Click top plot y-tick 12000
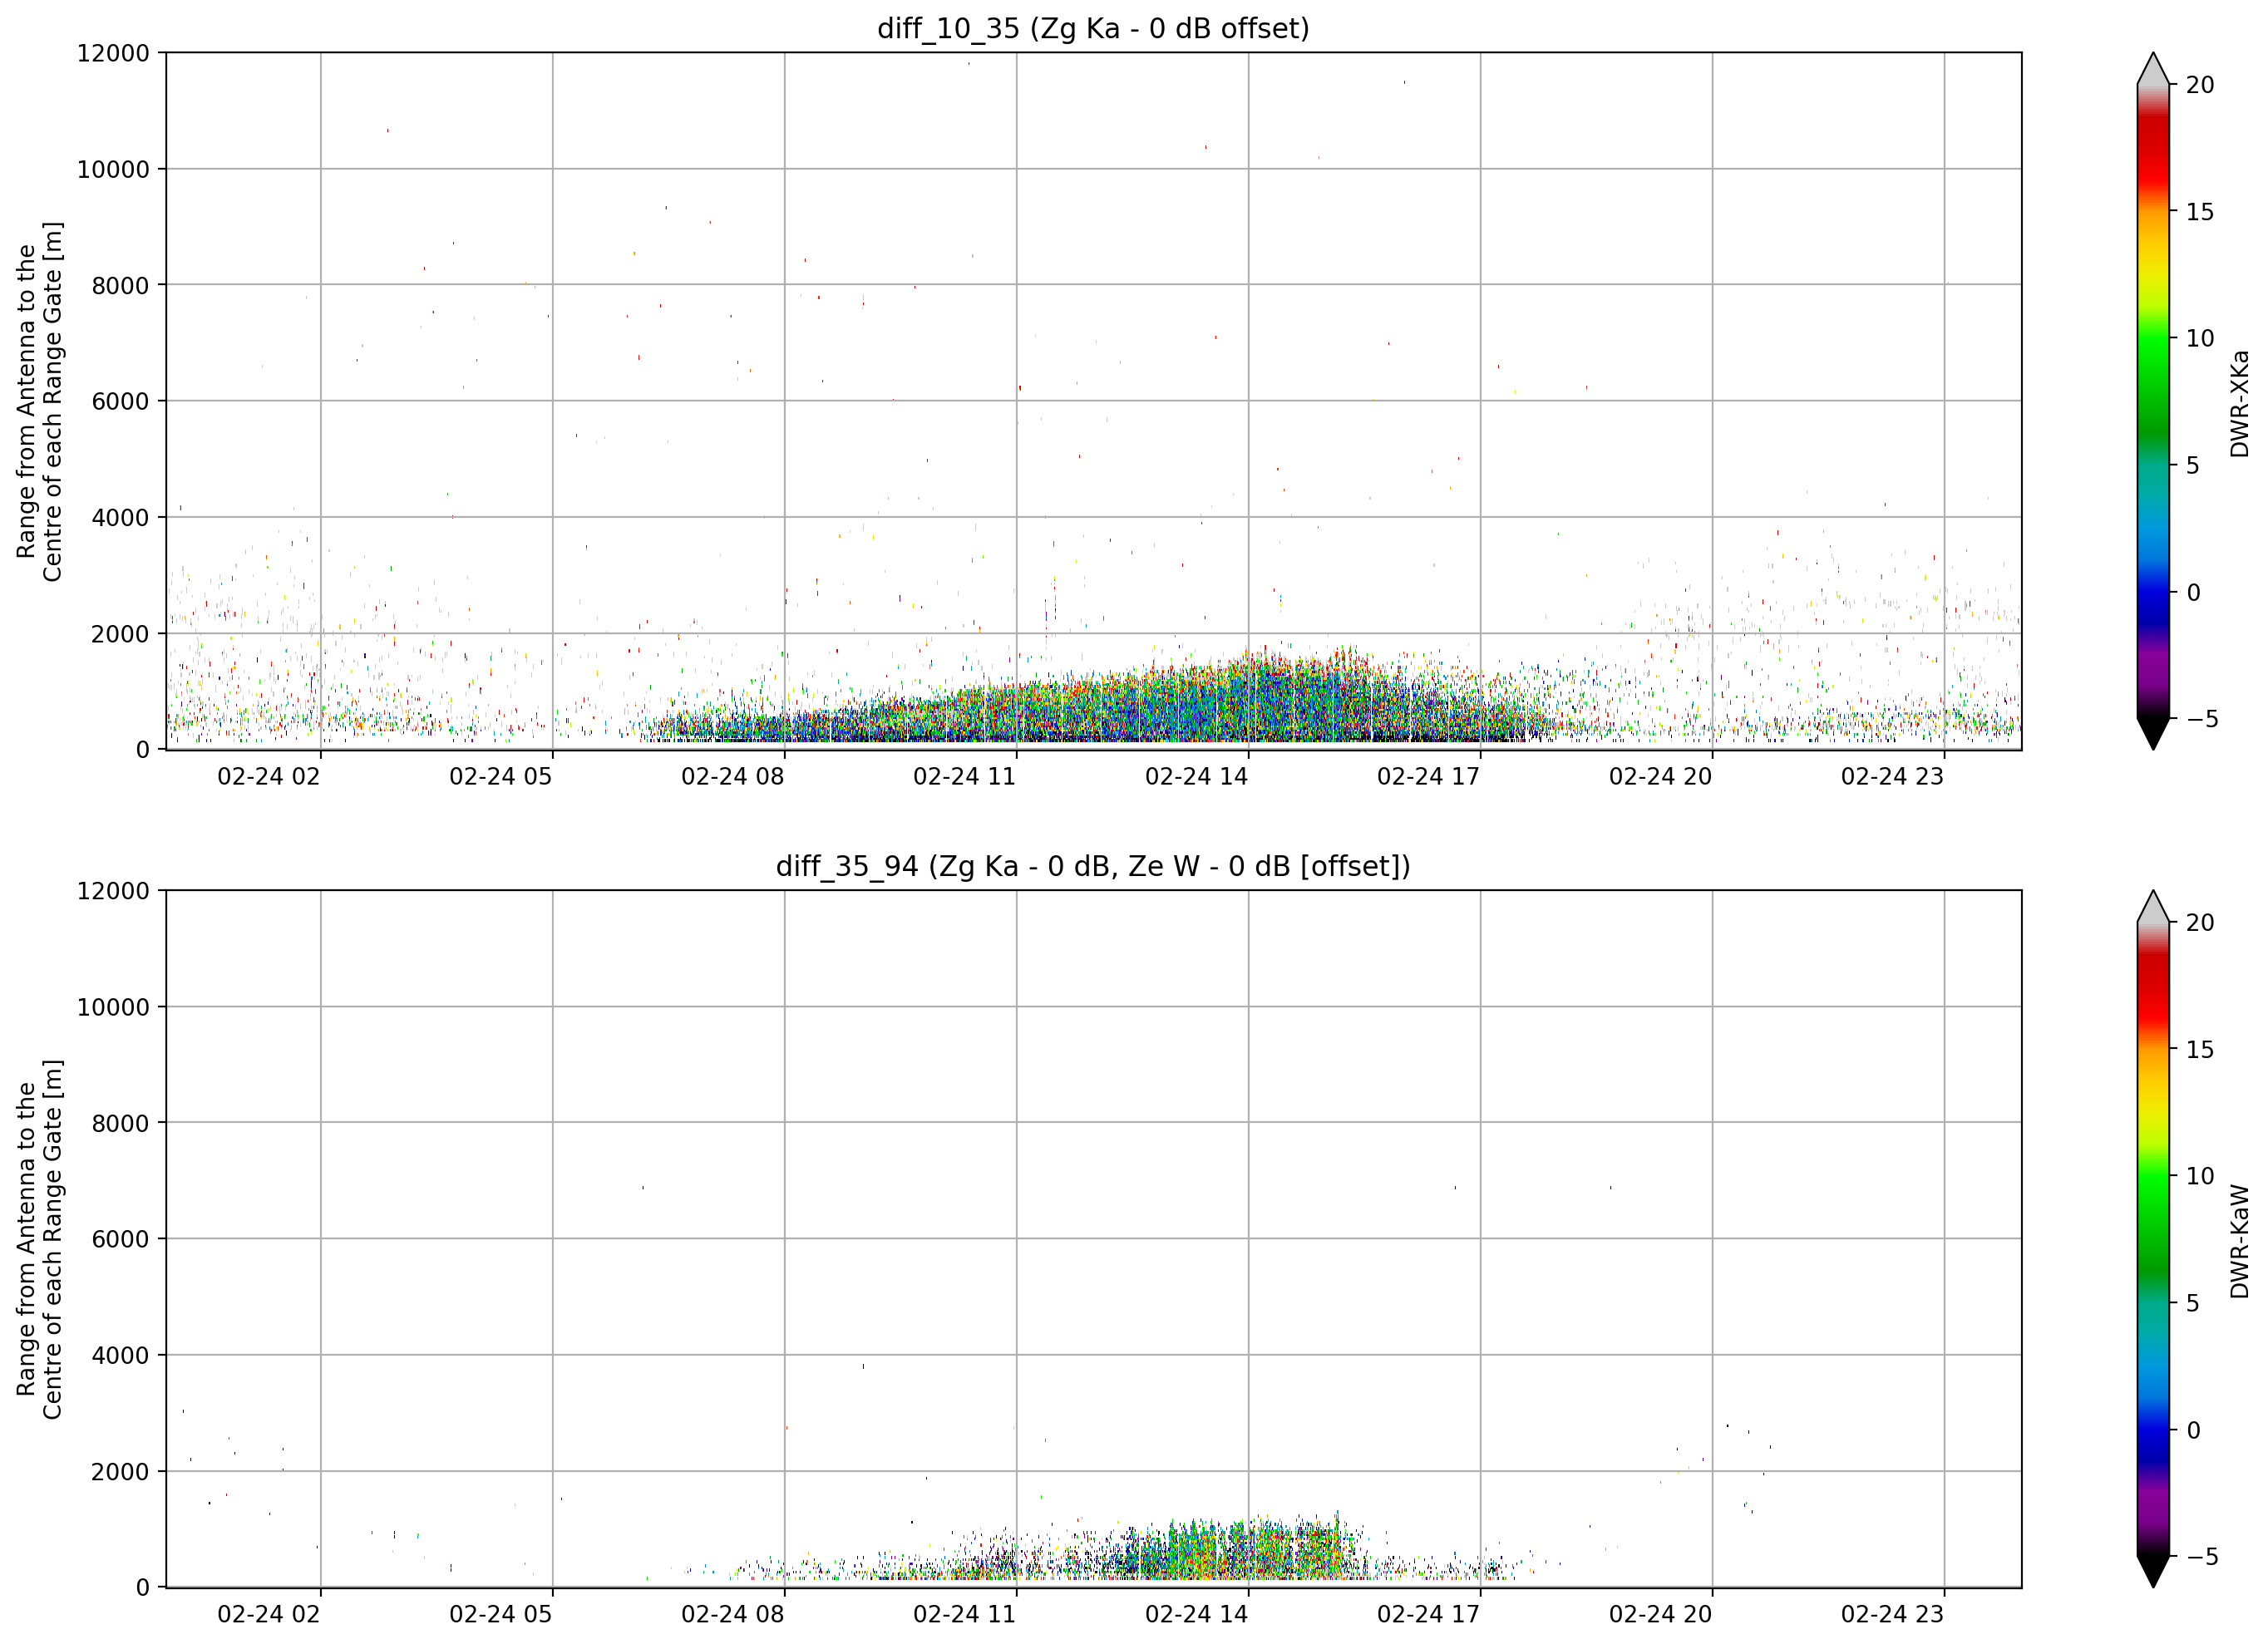This screenshot has width=2268, height=1644. tap(113, 53)
